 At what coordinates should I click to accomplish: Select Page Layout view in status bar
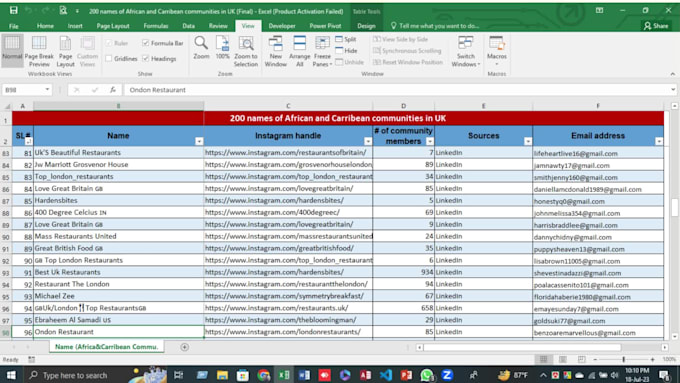point(562,359)
